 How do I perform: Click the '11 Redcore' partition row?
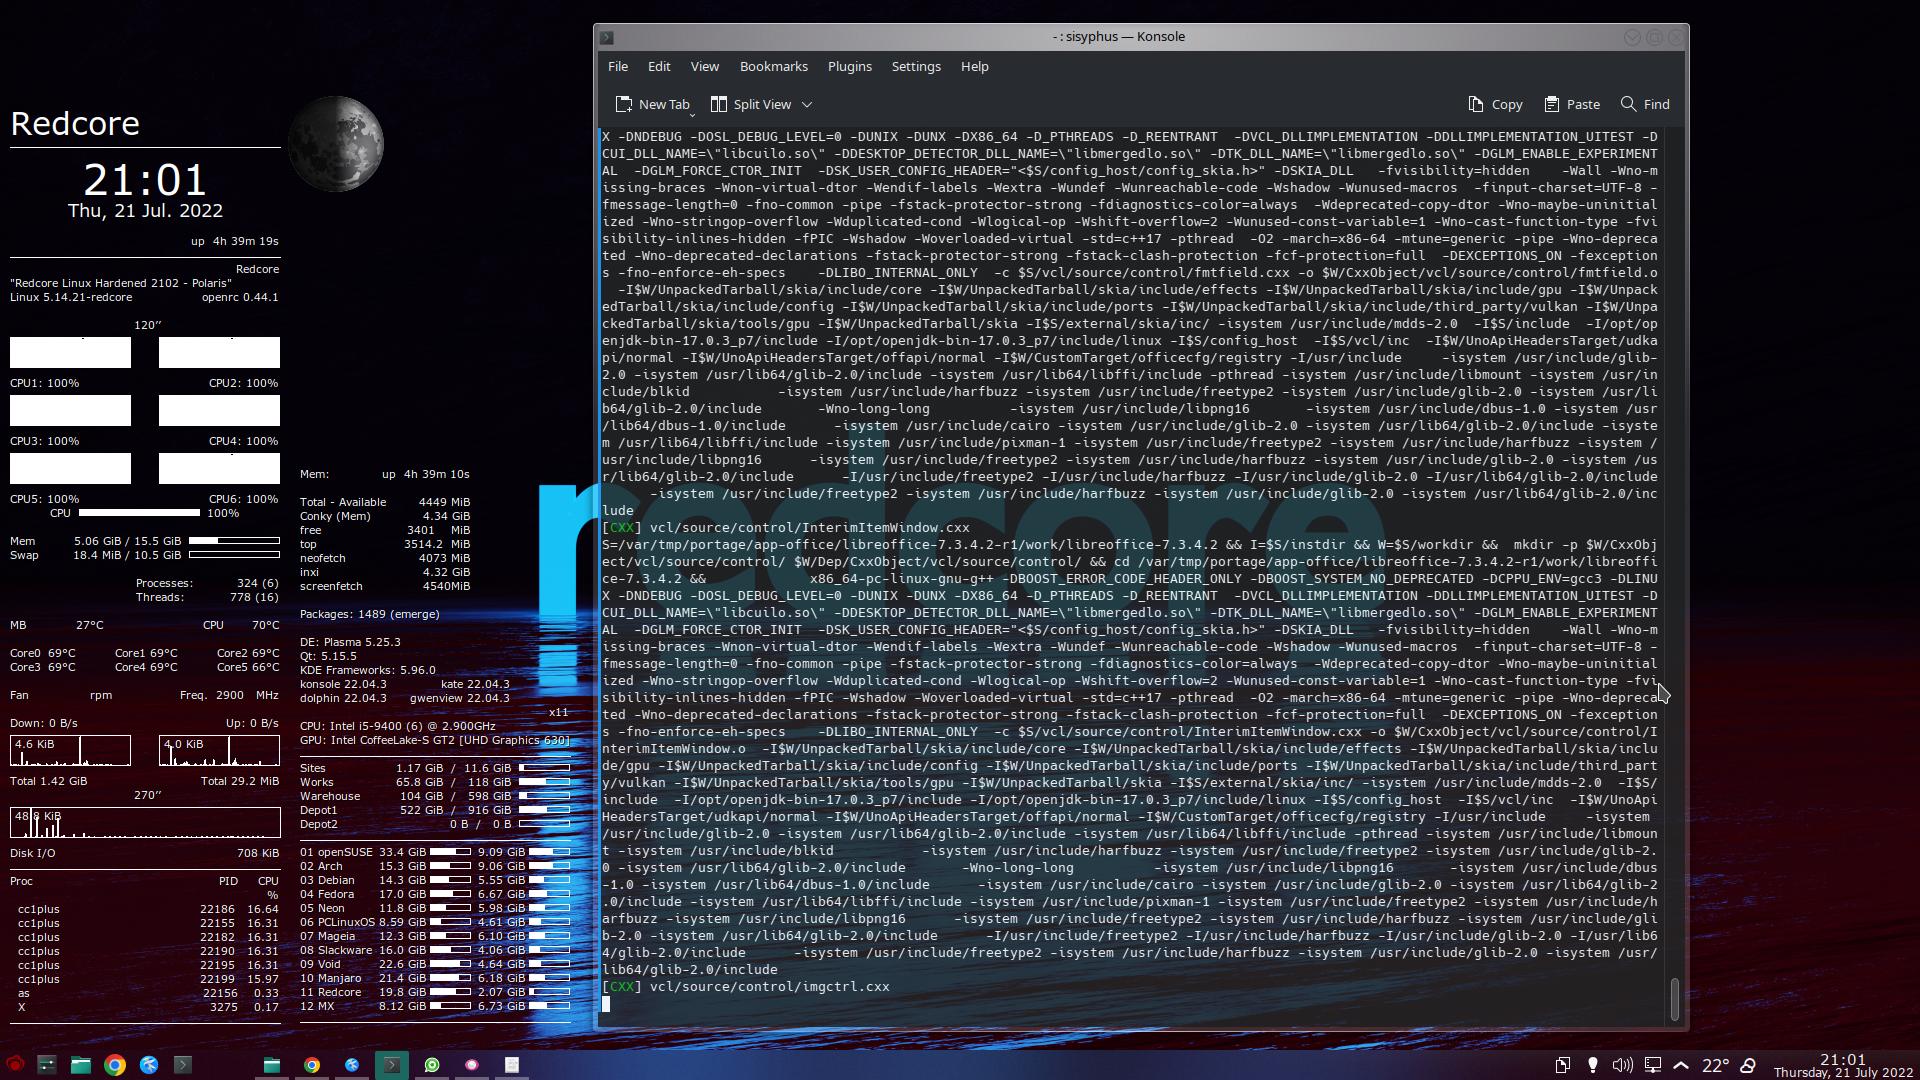435,992
